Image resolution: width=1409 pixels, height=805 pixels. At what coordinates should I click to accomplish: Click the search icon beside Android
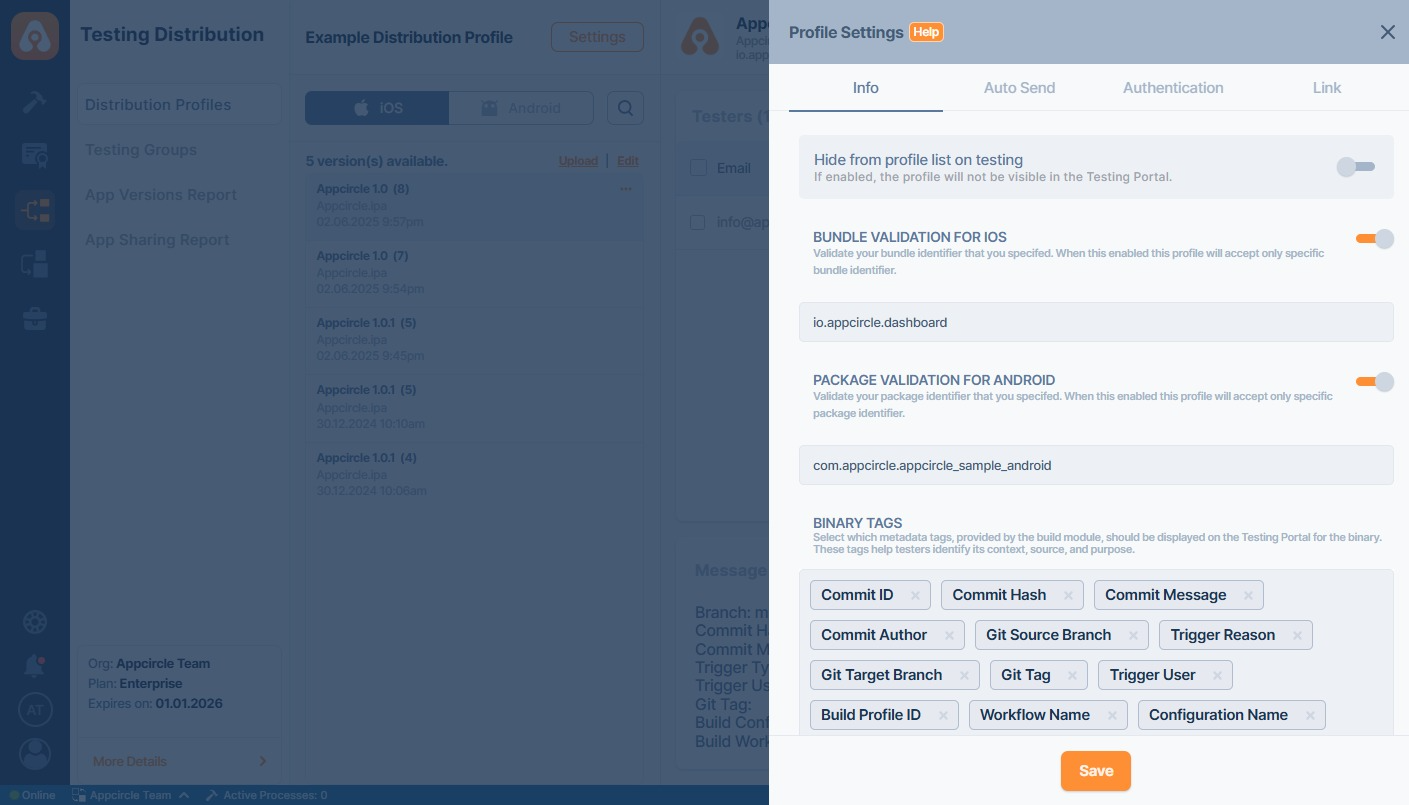point(625,108)
